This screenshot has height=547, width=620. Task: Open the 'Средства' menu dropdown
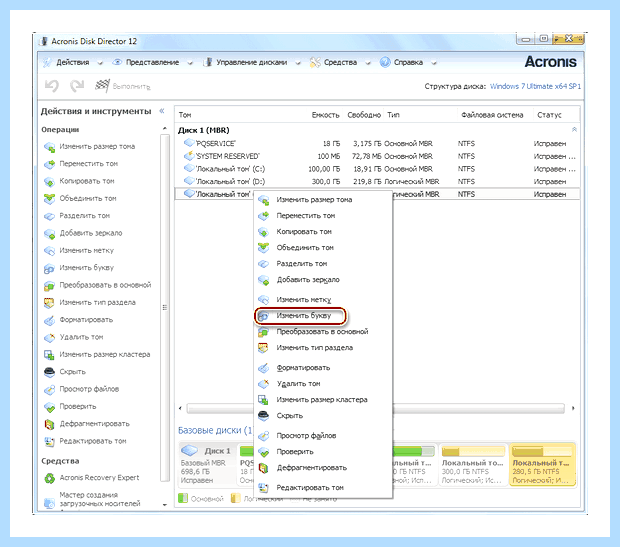340,62
